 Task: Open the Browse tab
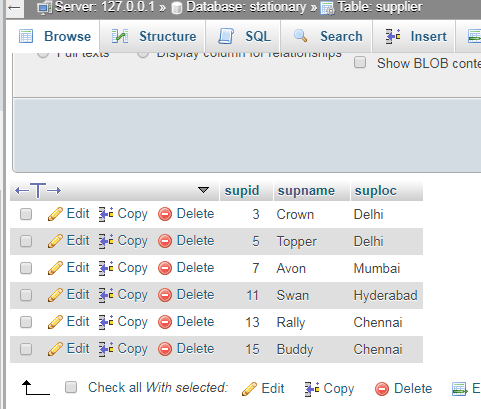point(55,36)
